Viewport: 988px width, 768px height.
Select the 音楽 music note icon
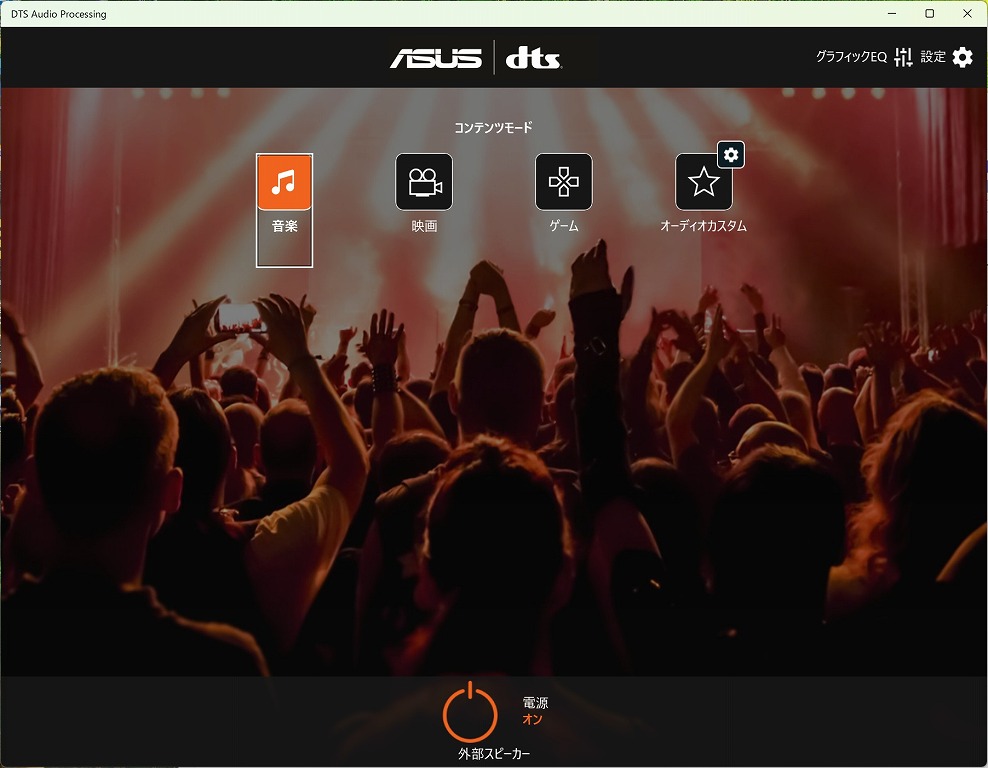[284, 182]
